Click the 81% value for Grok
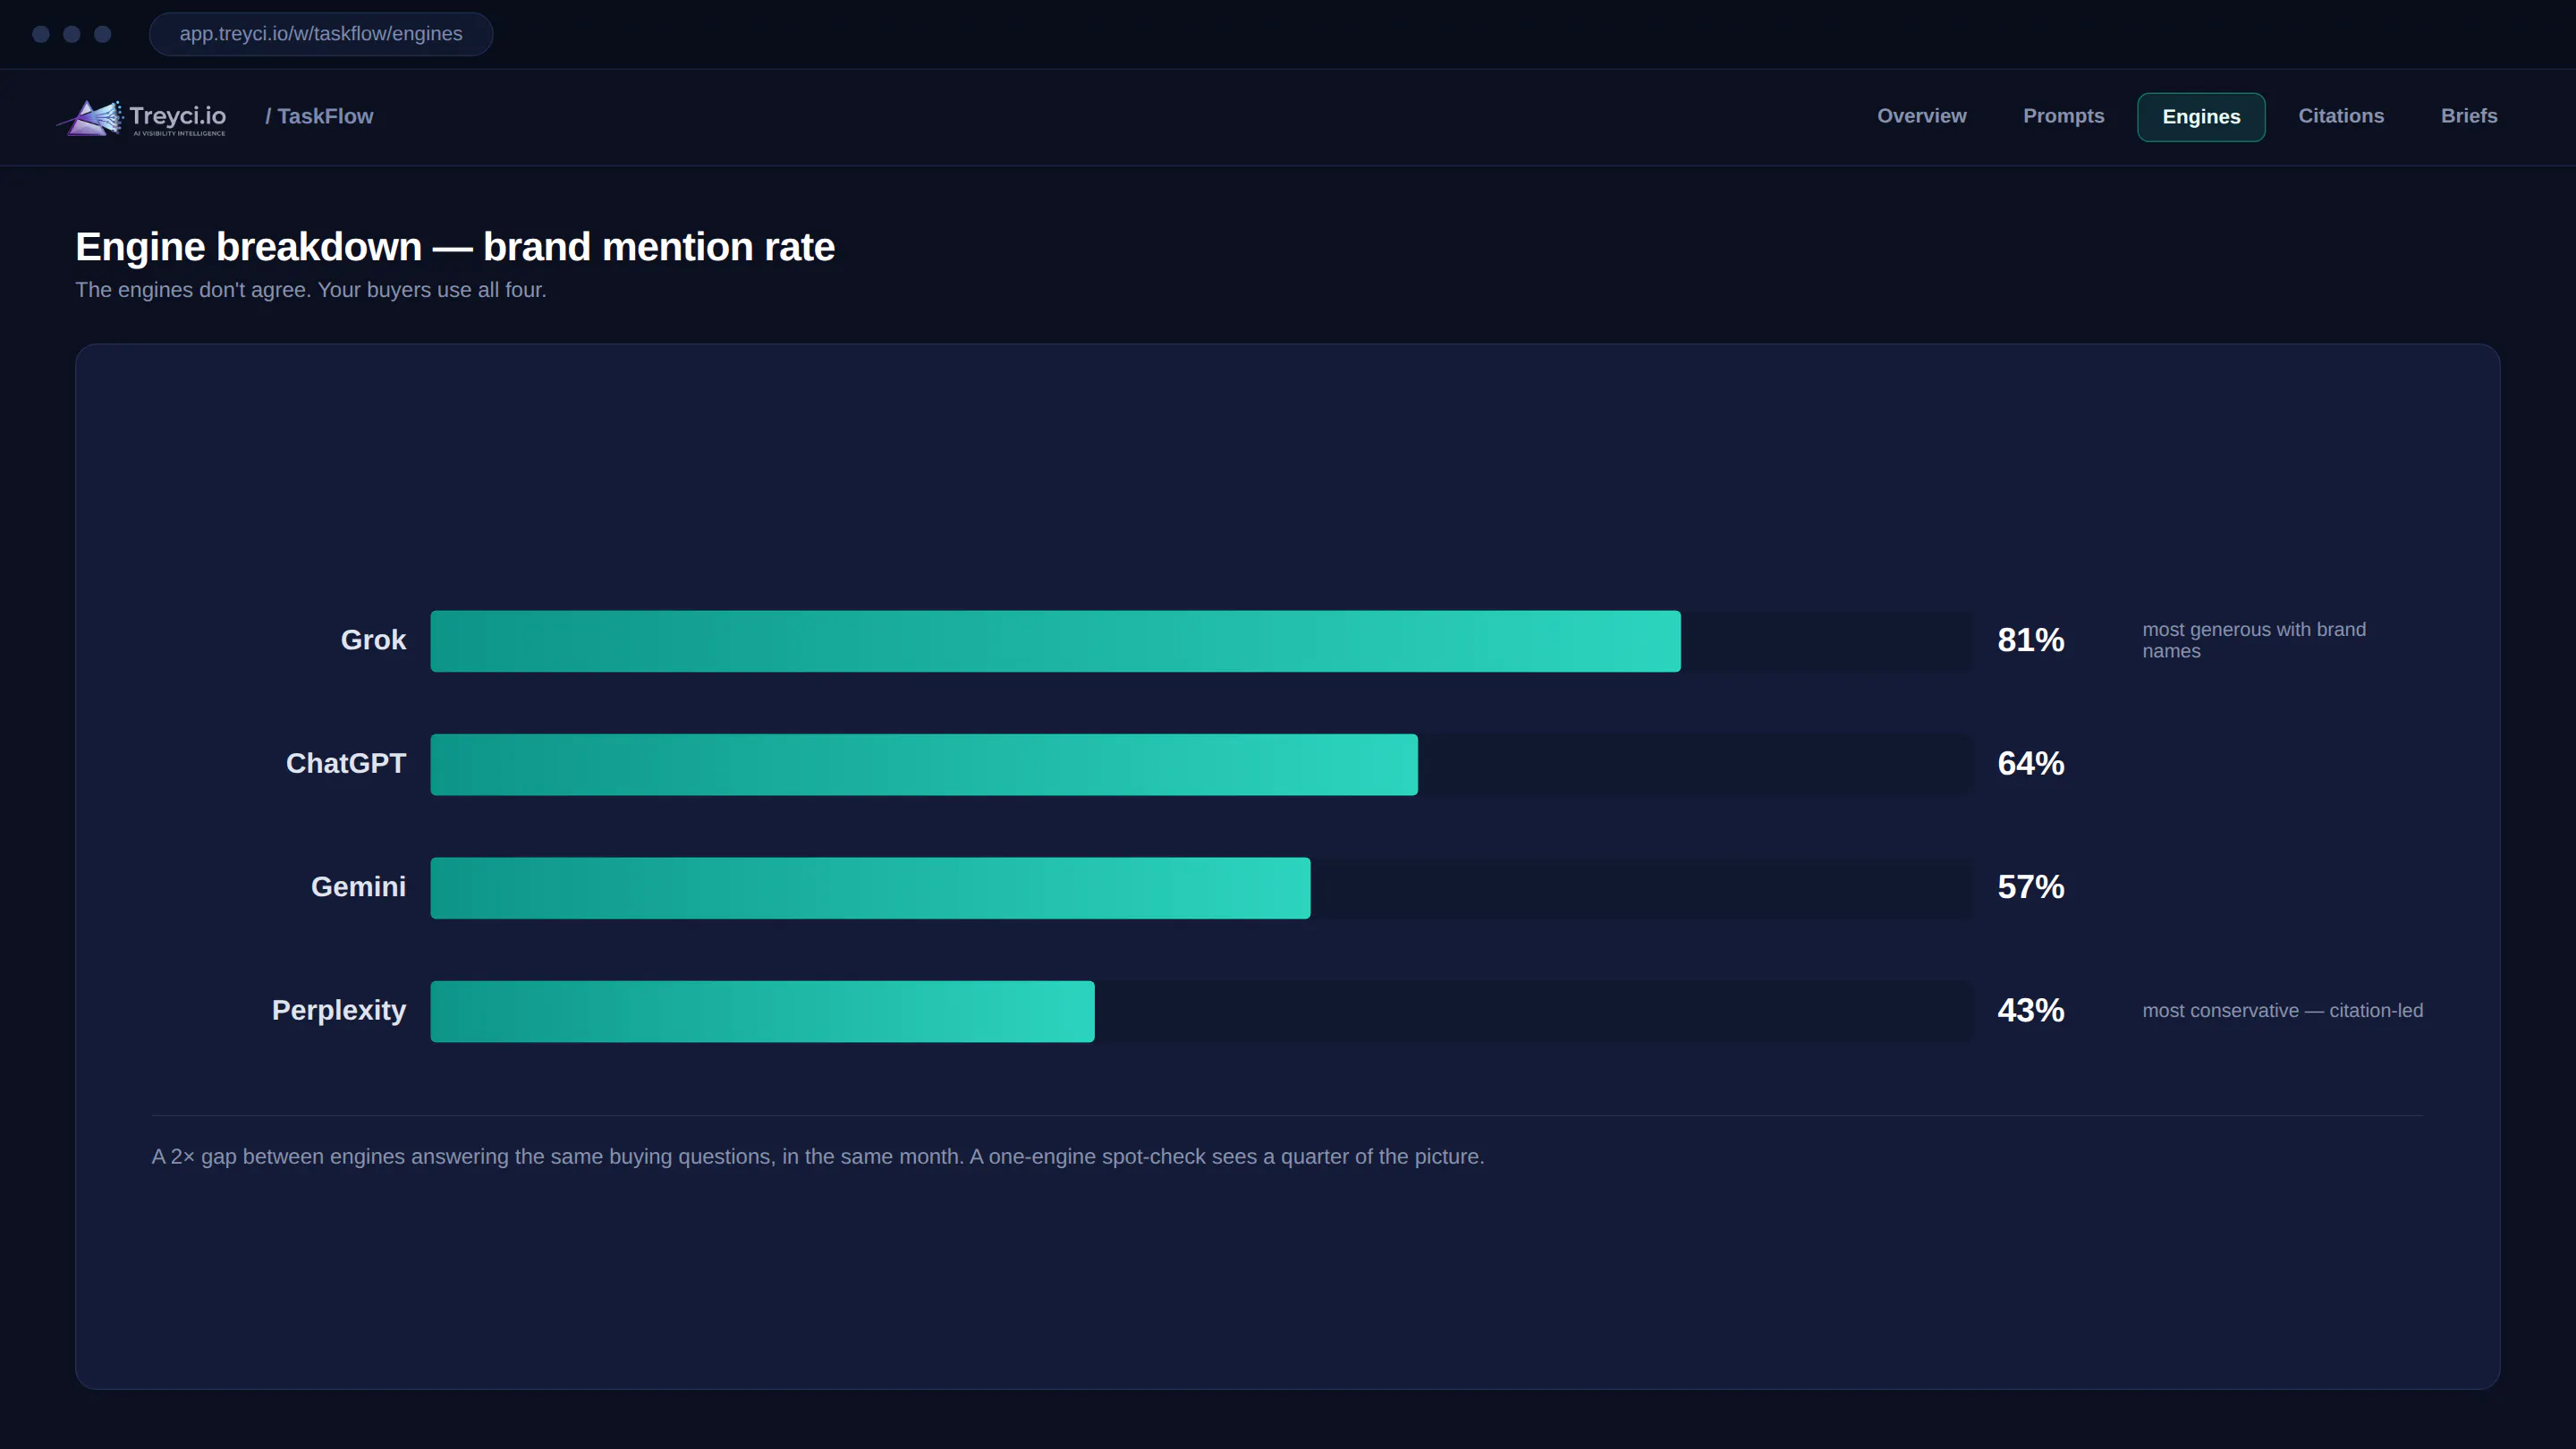The height and width of the screenshot is (1449, 2576). point(2031,640)
